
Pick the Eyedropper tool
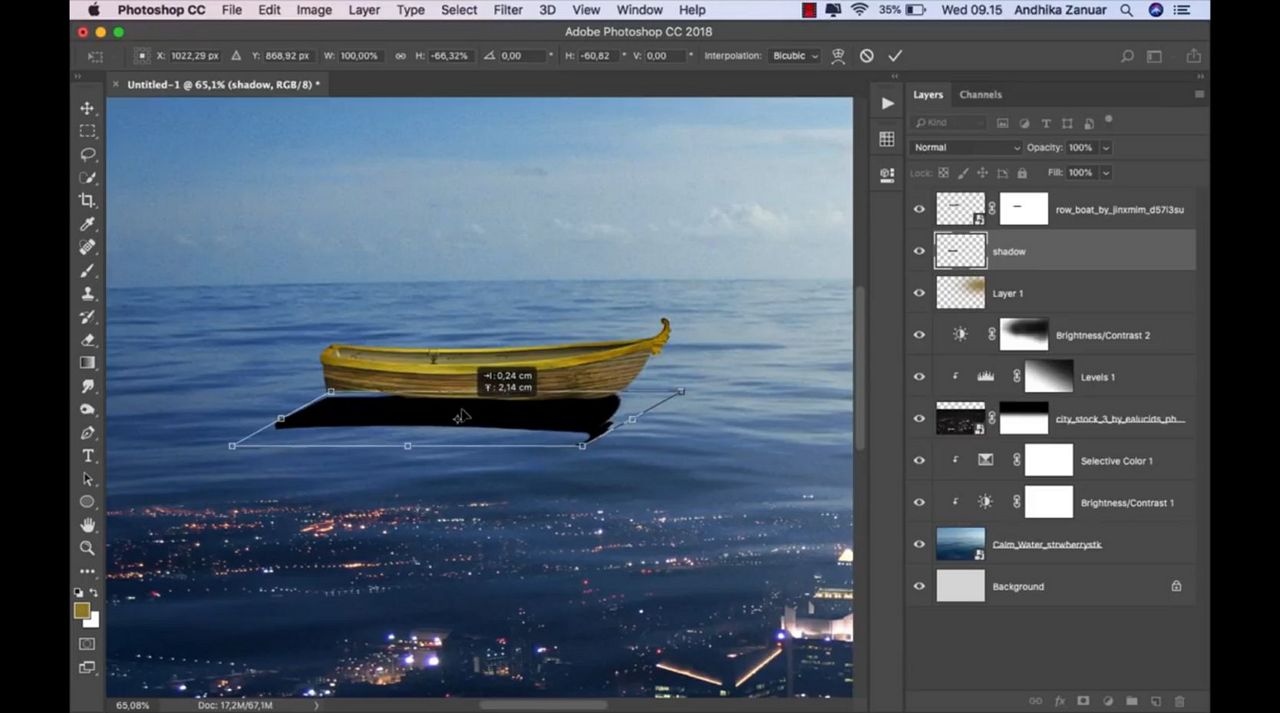pyautogui.click(x=88, y=224)
